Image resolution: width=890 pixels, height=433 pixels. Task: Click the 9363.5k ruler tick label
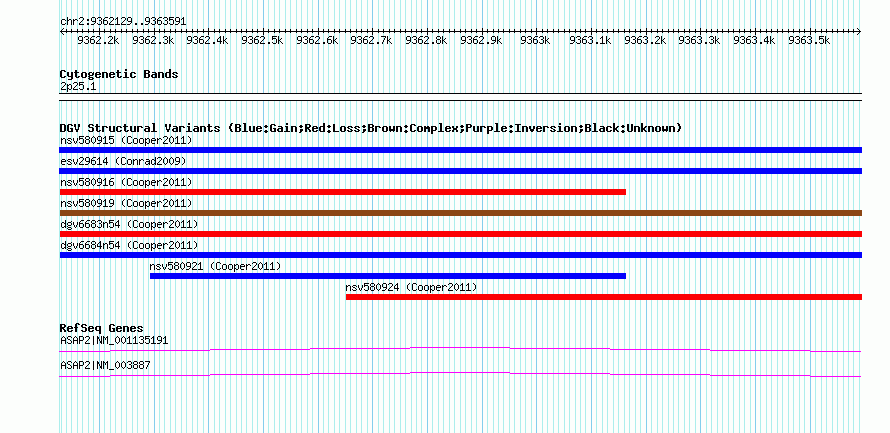pos(809,40)
